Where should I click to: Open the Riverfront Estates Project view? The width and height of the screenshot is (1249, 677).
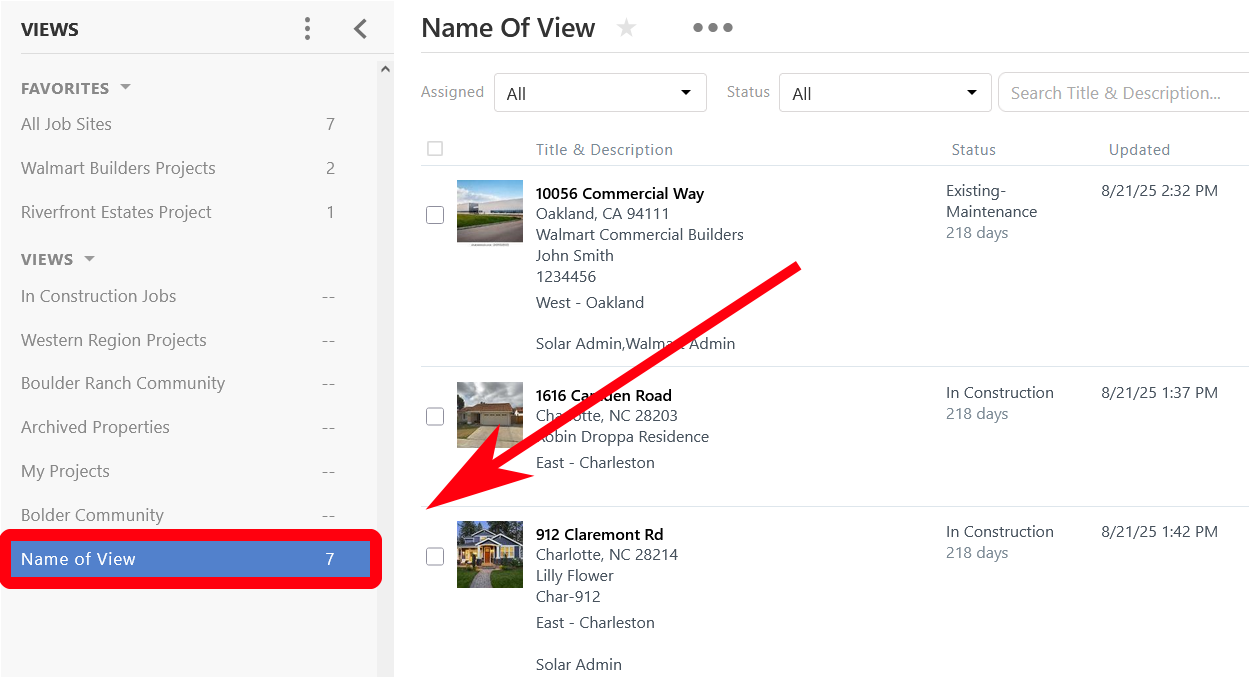[115, 212]
